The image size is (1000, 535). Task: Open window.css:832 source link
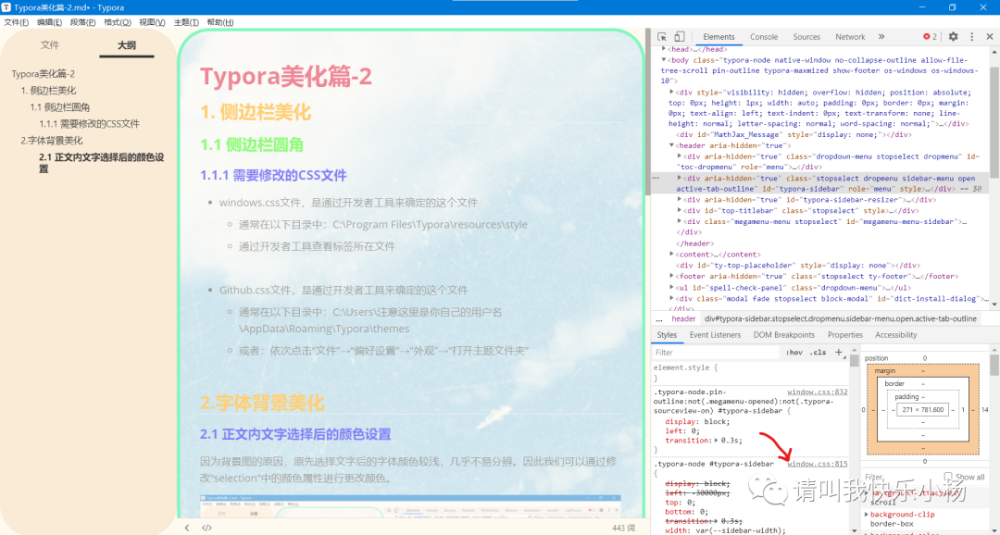(818, 392)
